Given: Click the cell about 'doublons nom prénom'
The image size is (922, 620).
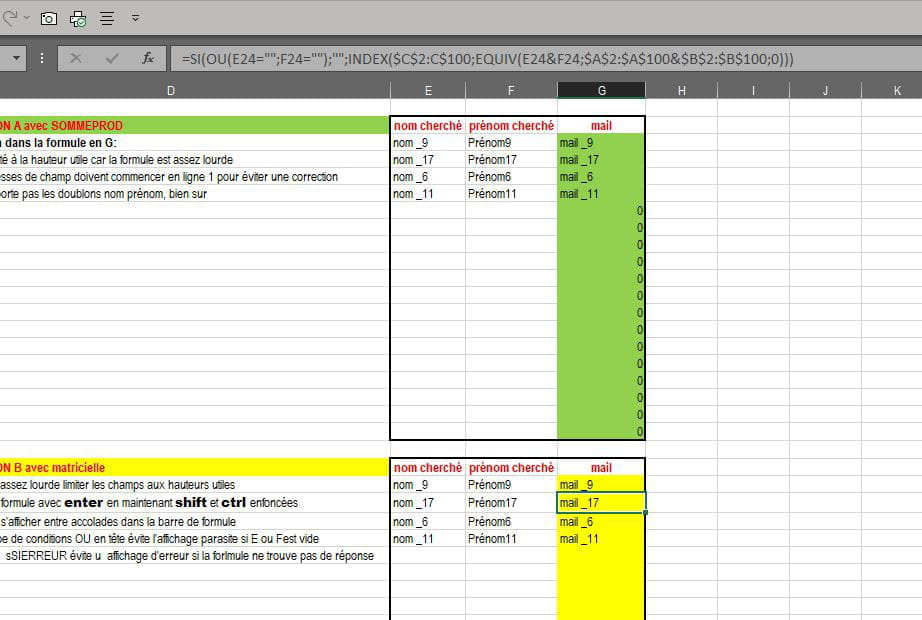Looking at the screenshot, I should pyautogui.click(x=195, y=194).
